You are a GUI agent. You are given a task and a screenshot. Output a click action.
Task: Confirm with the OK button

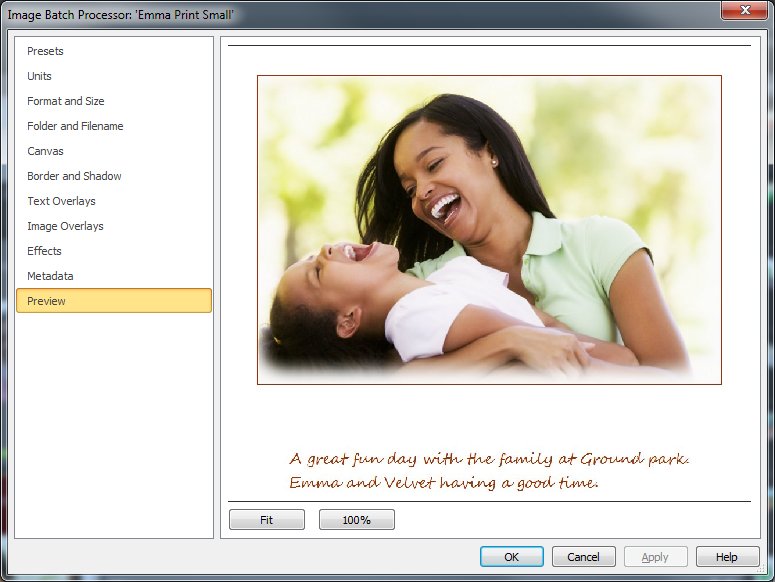(x=512, y=557)
